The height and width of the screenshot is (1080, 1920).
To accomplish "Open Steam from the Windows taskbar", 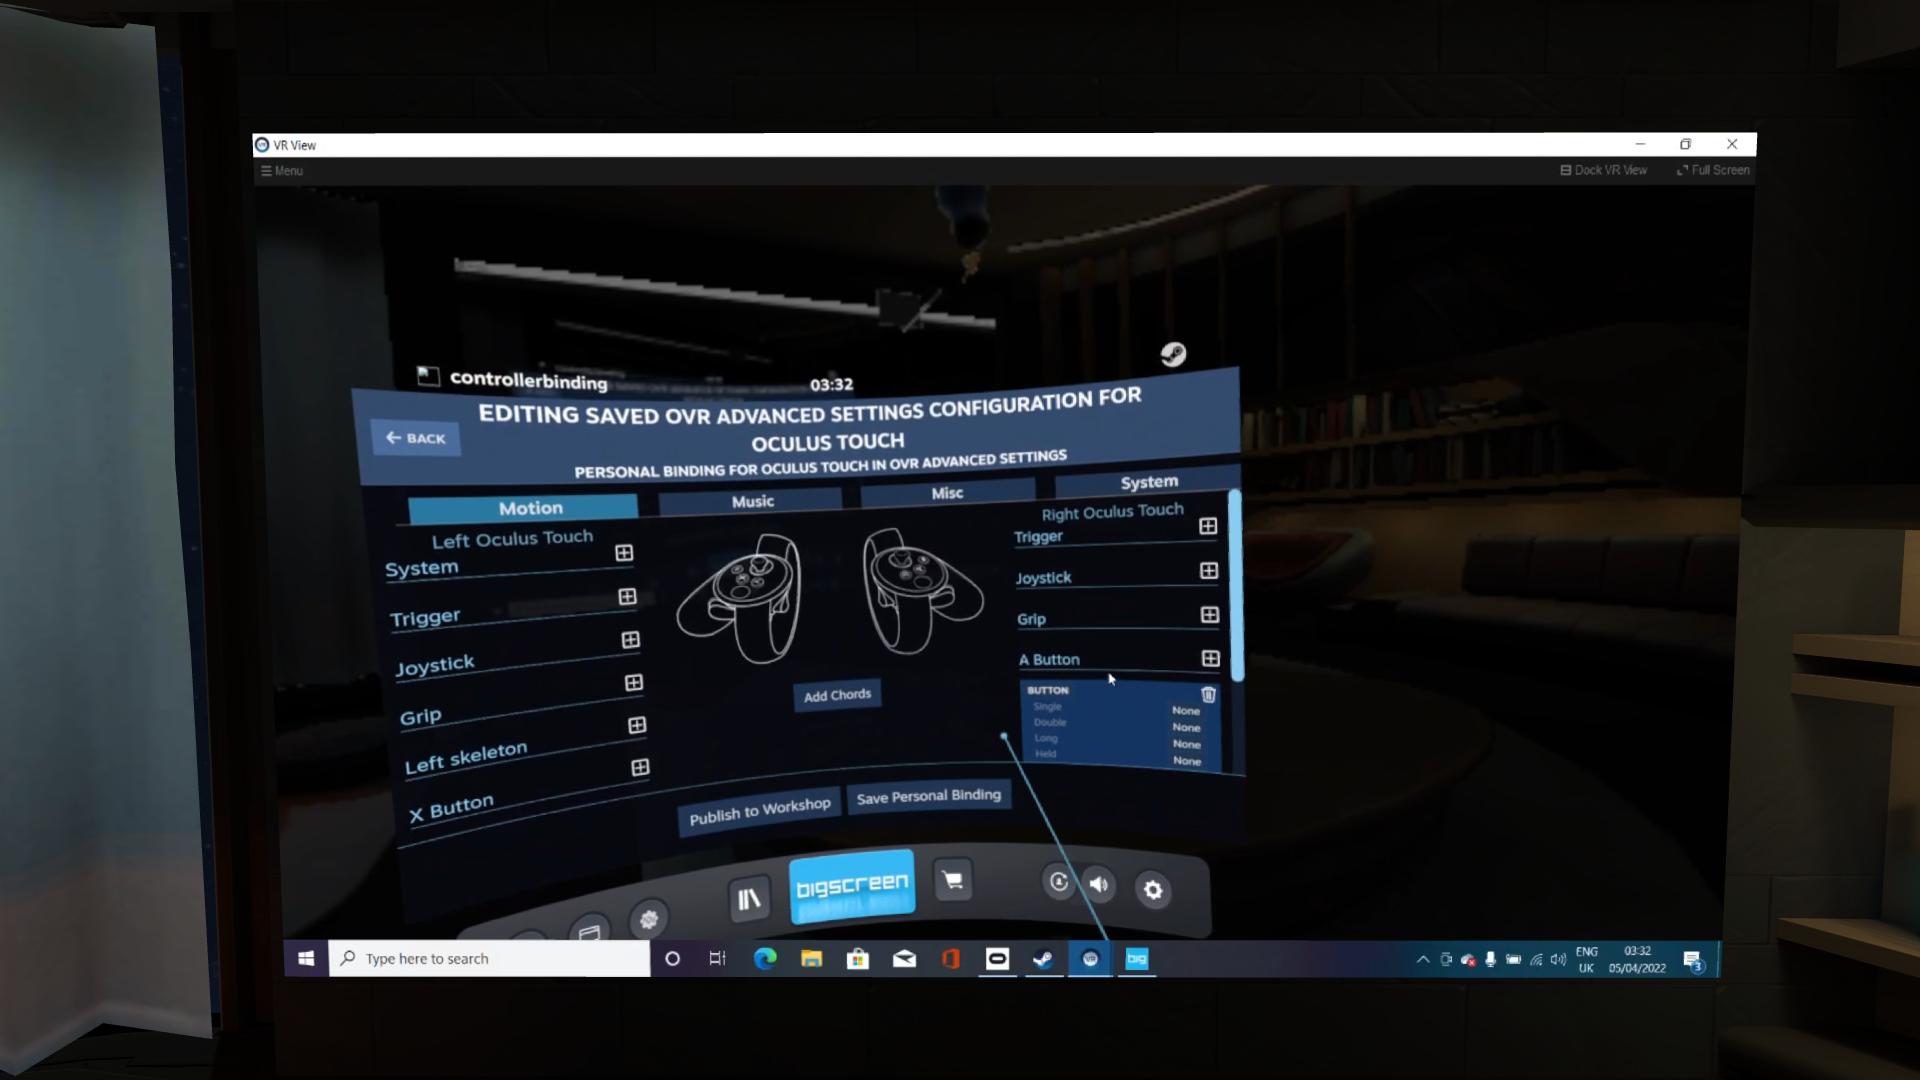I will 1043,959.
